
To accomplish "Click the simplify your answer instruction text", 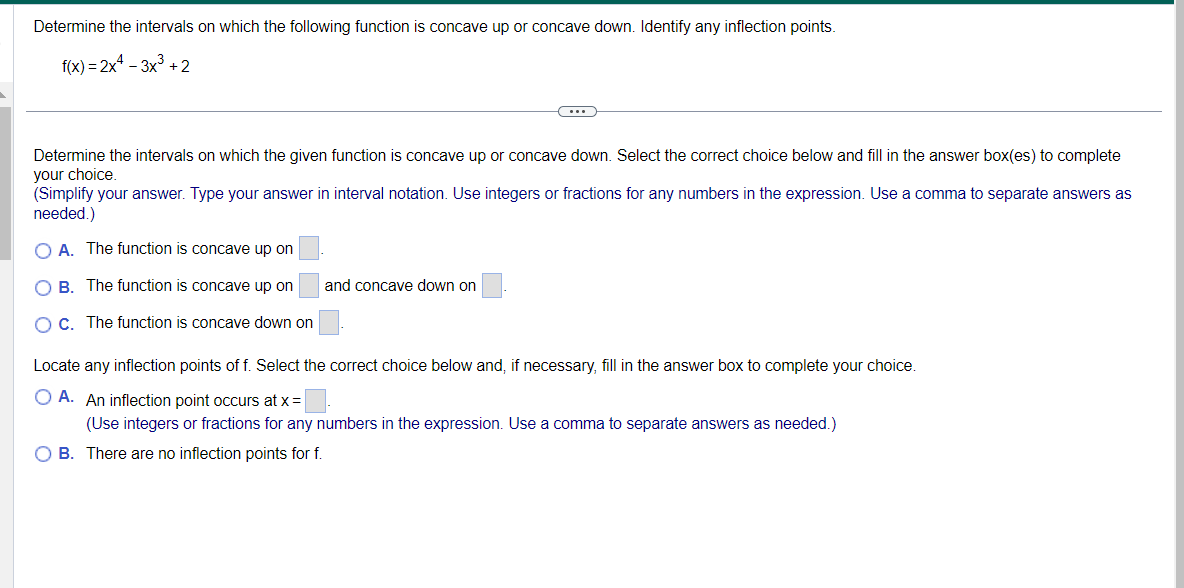I will pos(400,193).
